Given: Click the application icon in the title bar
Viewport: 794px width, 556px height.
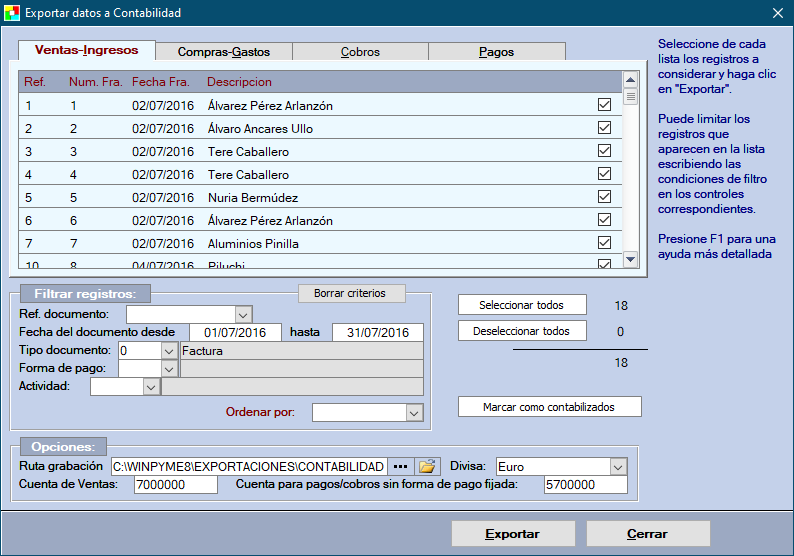Looking at the screenshot, I should point(12,13).
